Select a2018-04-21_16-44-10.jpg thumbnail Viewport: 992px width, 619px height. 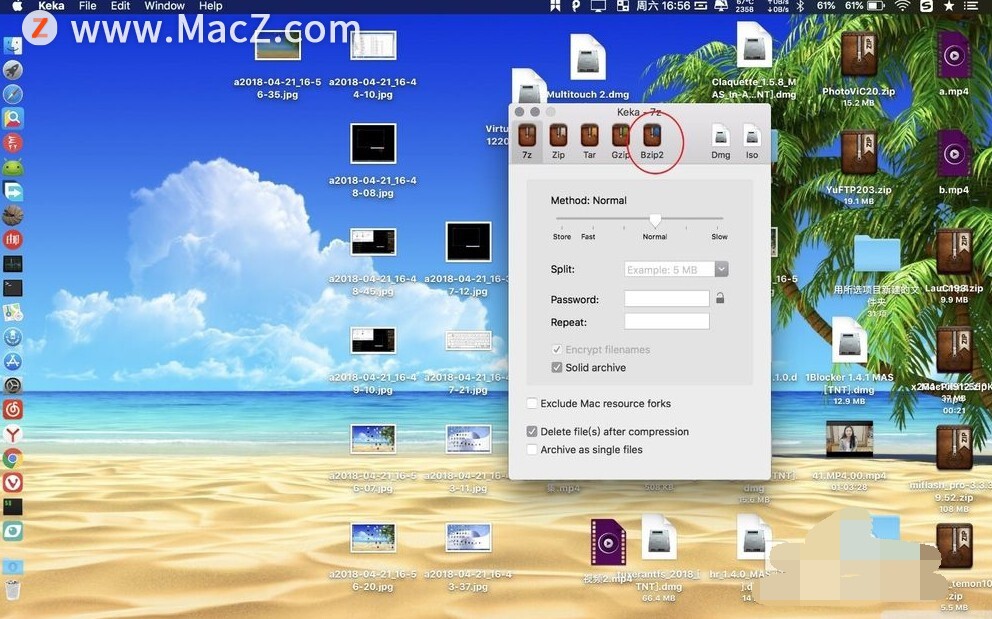point(373,46)
